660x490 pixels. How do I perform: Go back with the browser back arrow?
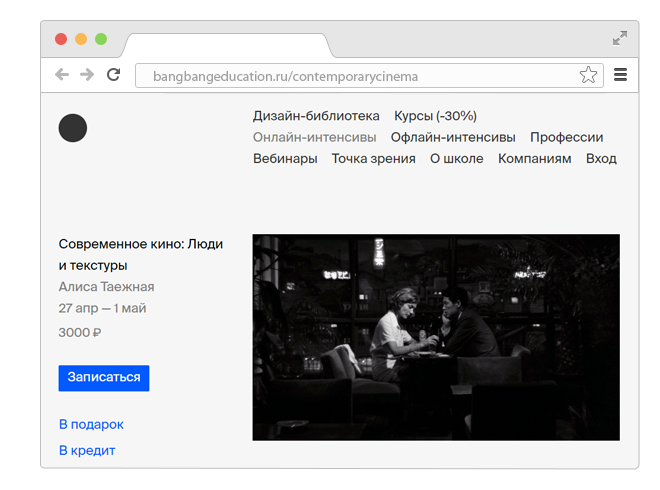point(62,75)
